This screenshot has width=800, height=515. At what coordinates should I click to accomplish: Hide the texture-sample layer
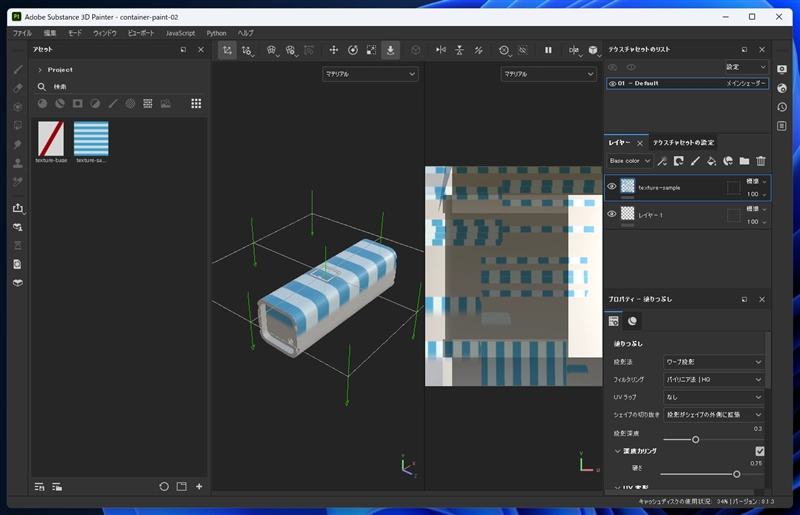click(x=612, y=186)
